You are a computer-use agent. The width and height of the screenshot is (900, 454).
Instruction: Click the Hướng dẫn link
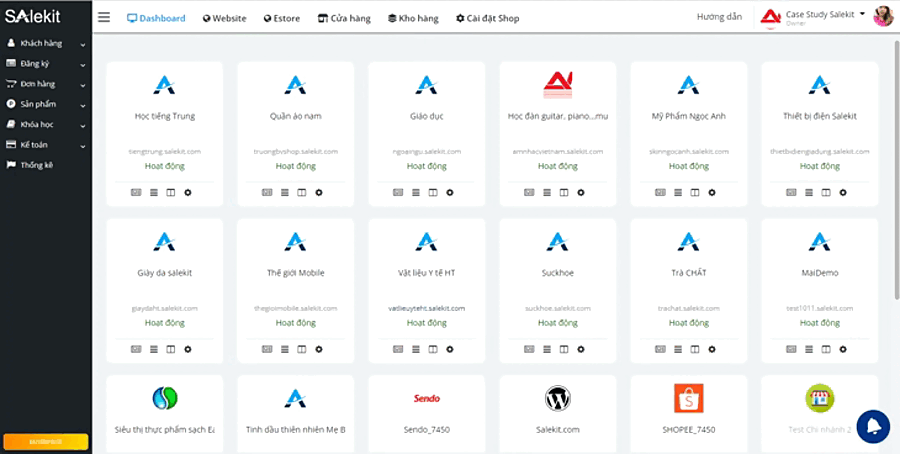719,17
